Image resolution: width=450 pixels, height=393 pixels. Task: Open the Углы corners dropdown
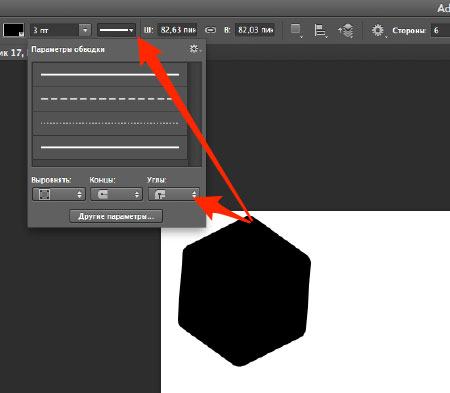pos(174,194)
